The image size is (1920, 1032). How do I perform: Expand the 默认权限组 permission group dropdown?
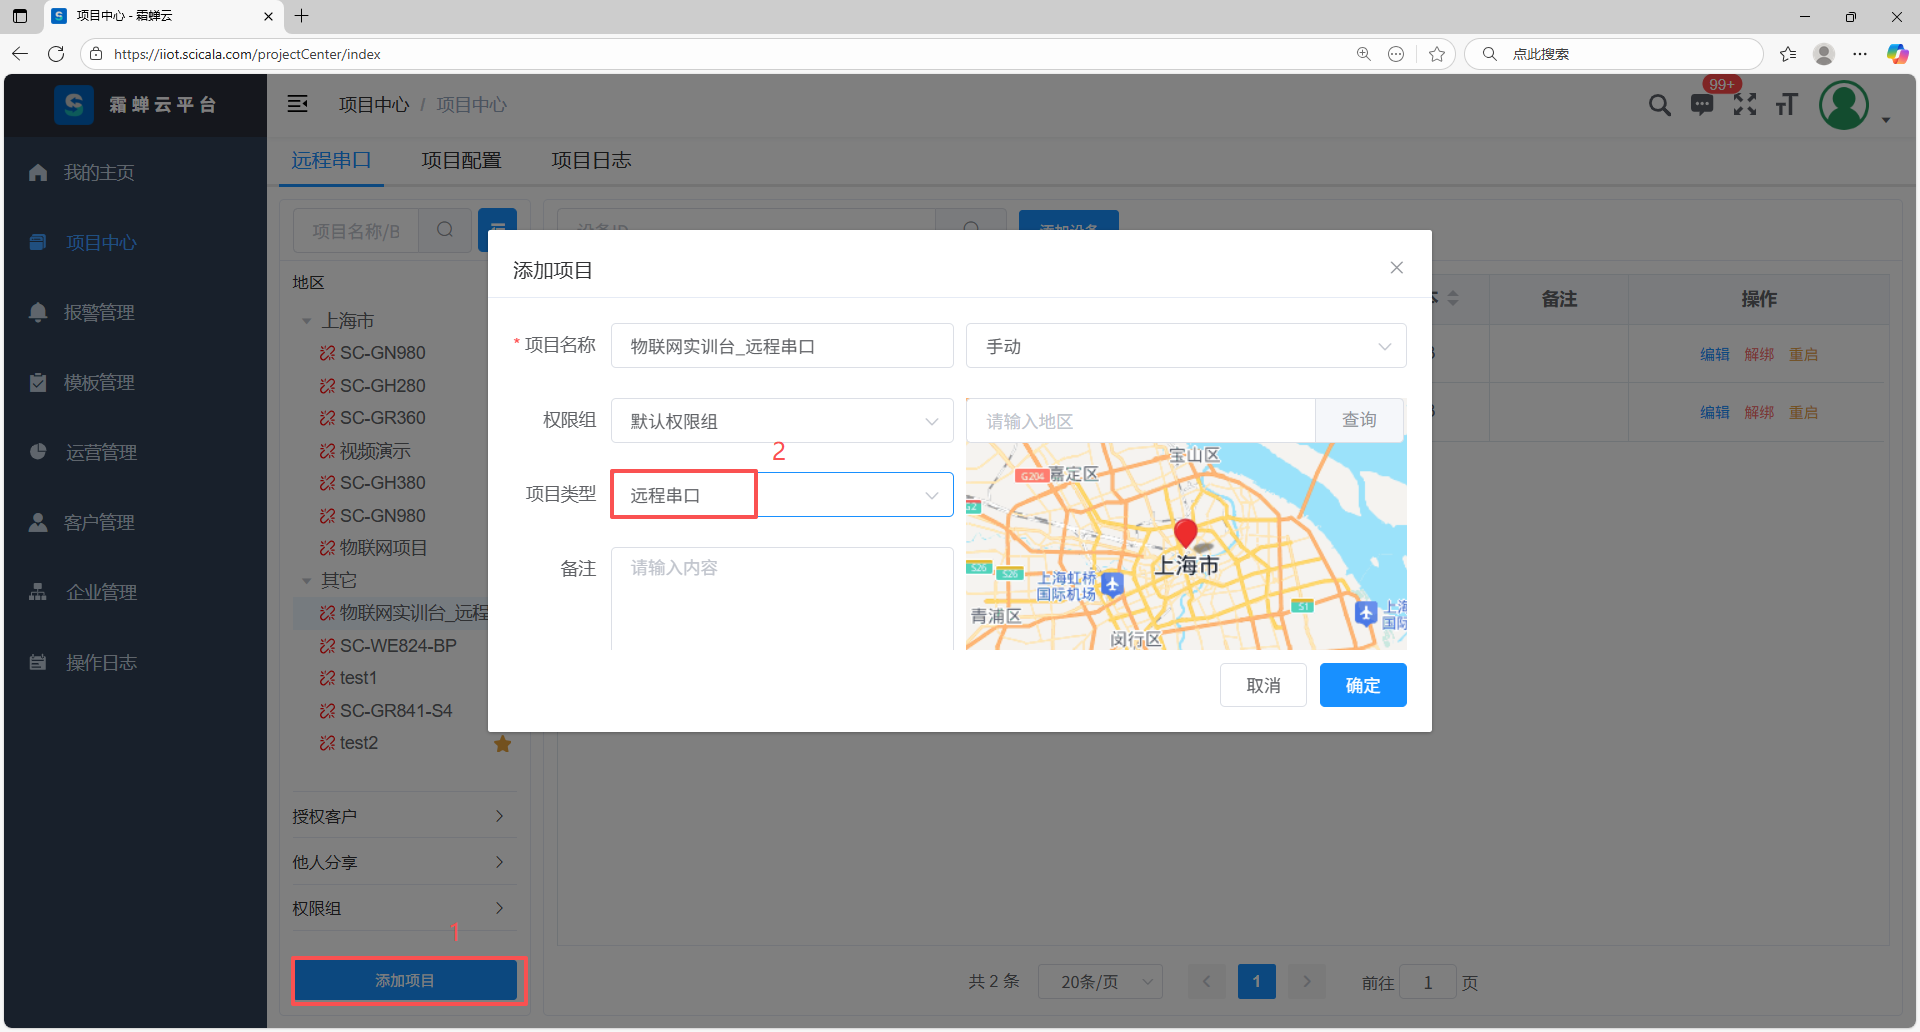tap(782, 421)
